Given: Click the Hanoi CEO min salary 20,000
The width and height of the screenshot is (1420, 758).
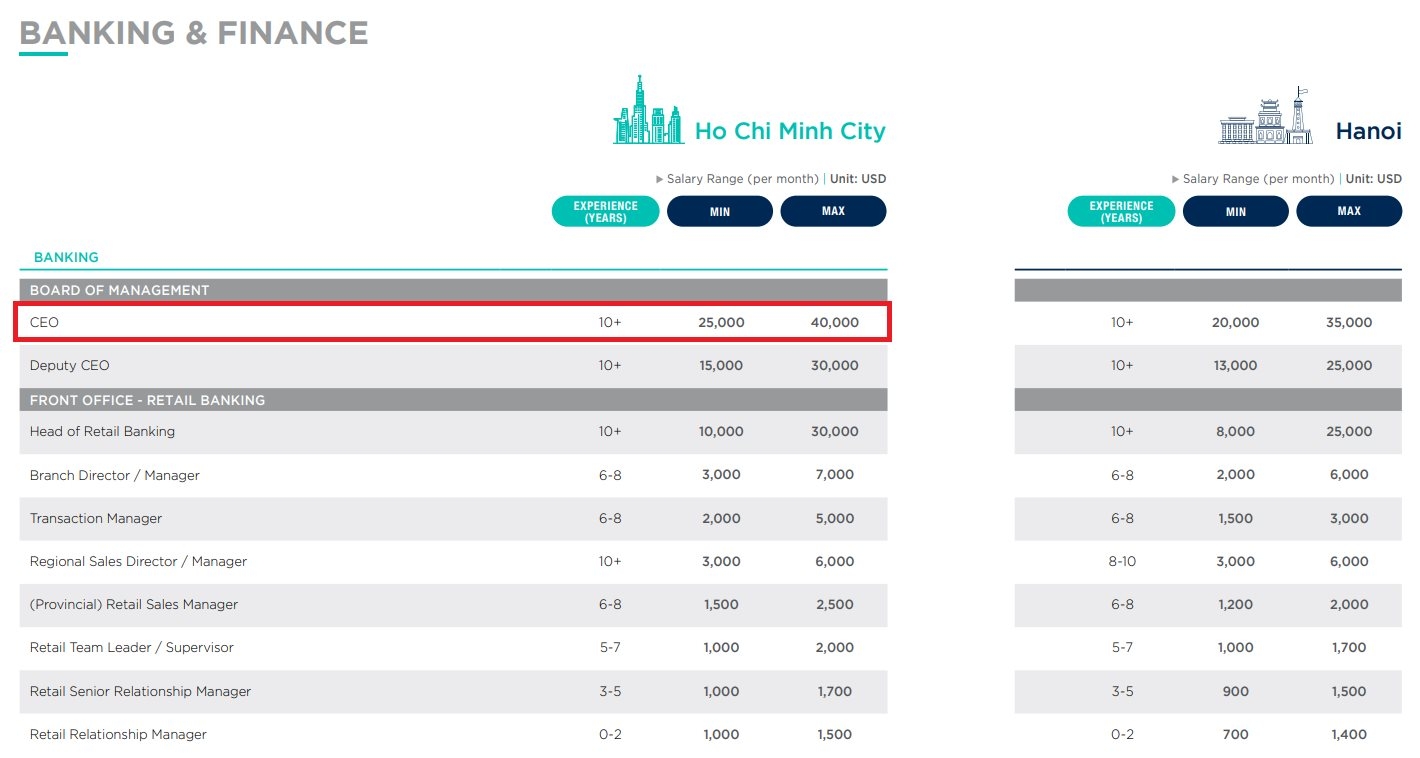Looking at the screenshot, I should coord(1235,323).
